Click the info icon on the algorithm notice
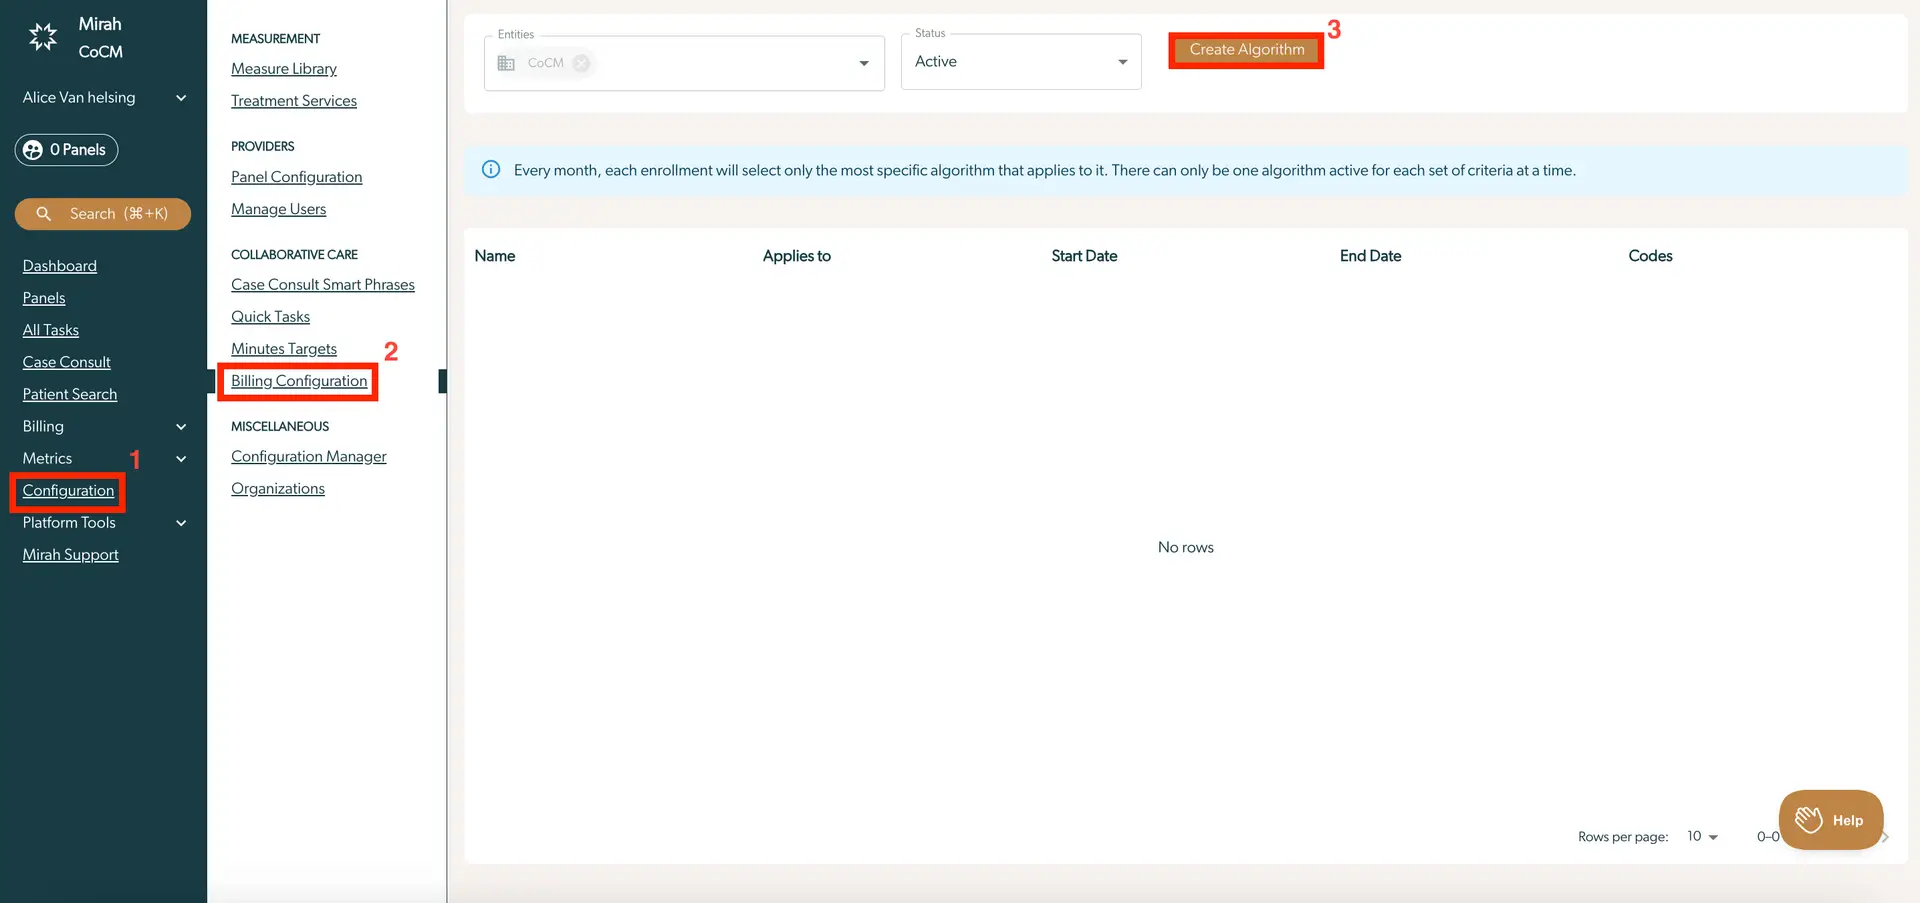The height and width of the screenshot is (903, 1920). [490, 170]
